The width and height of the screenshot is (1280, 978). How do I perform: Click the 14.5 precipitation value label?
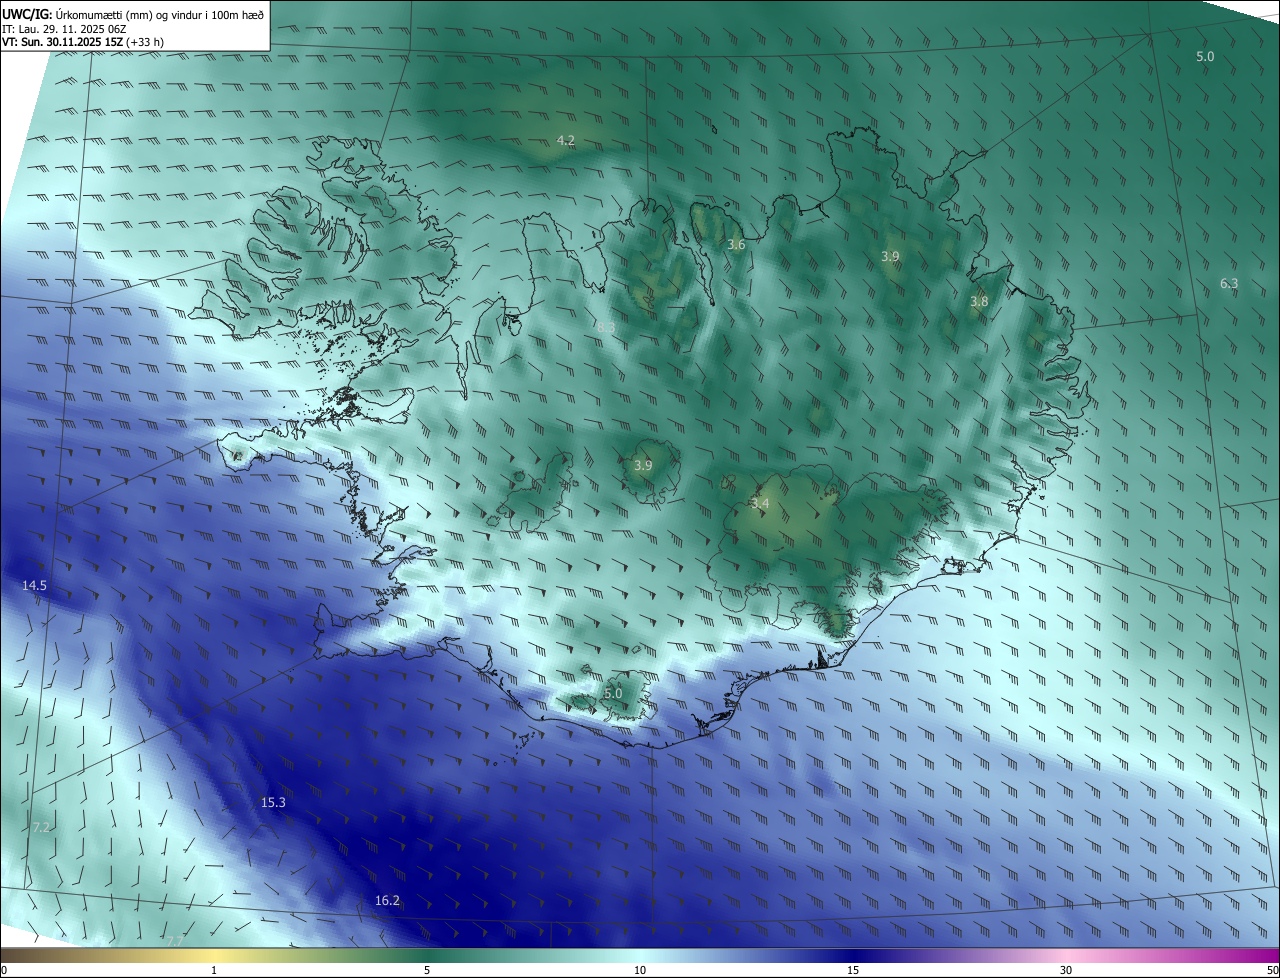(34, 585)
